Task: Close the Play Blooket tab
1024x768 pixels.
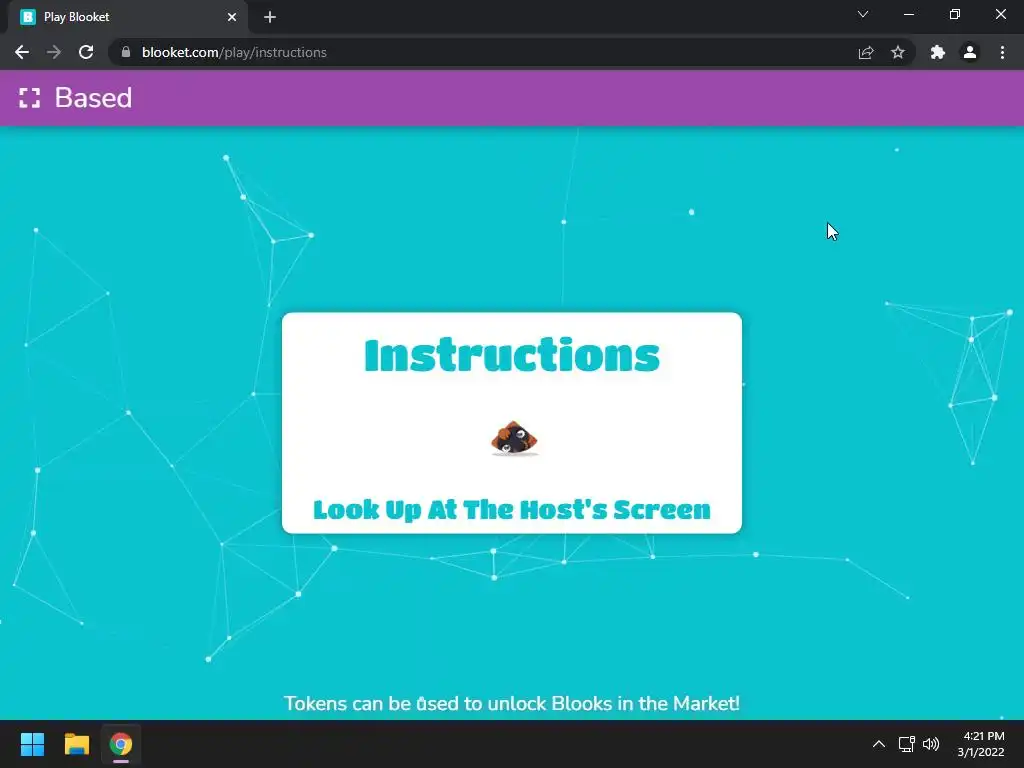Action: point(232,17)
